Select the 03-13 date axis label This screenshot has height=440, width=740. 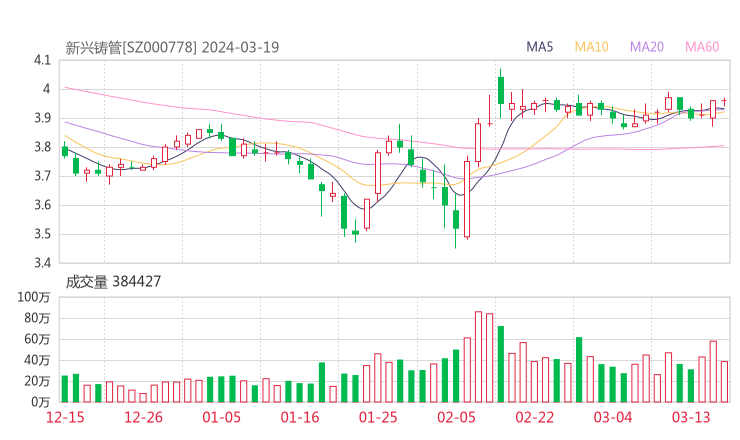pyautogui.click(x=692, y=417)
